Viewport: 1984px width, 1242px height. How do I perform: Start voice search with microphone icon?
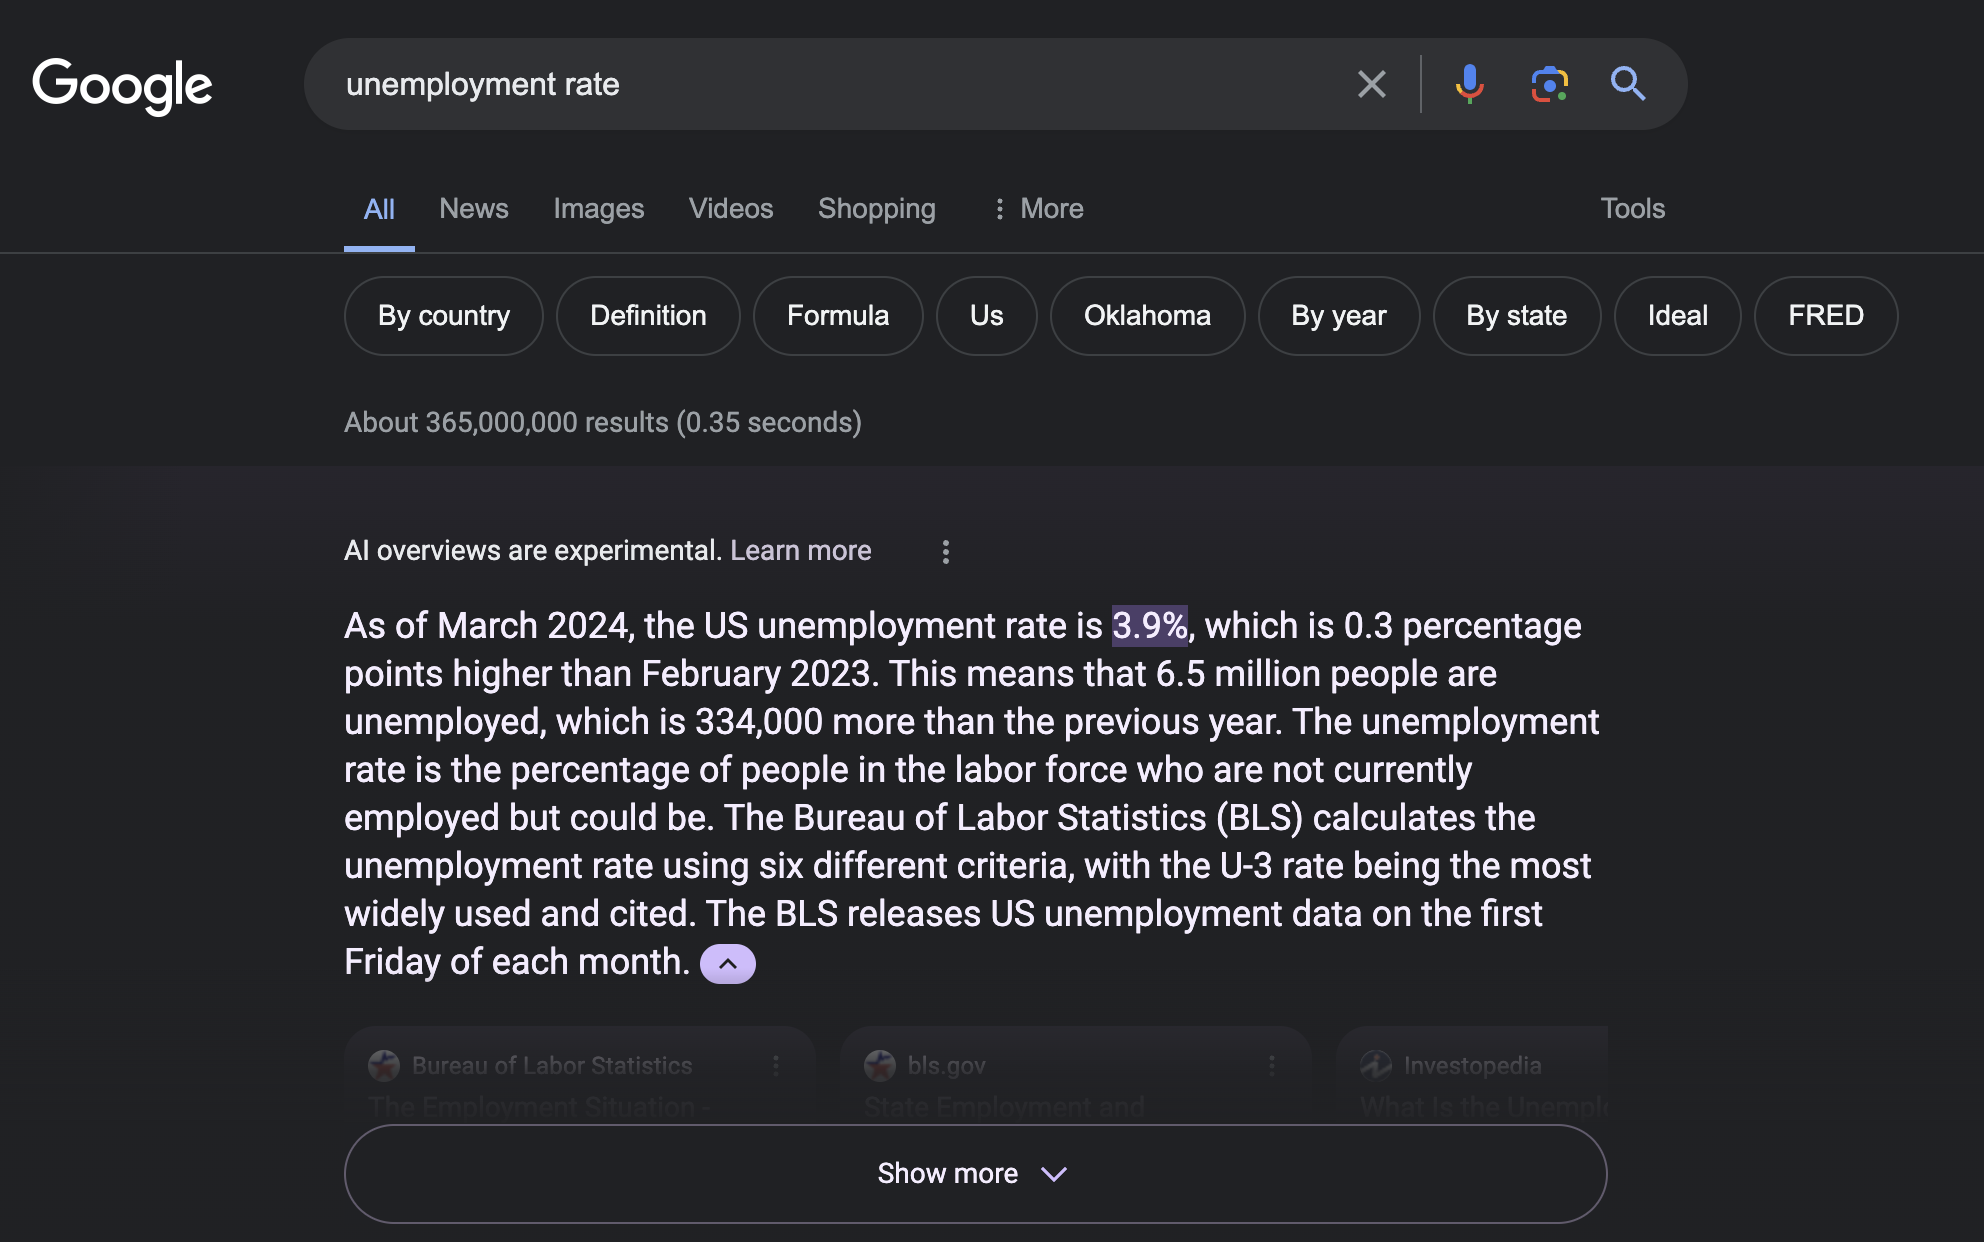[1469, 84]
